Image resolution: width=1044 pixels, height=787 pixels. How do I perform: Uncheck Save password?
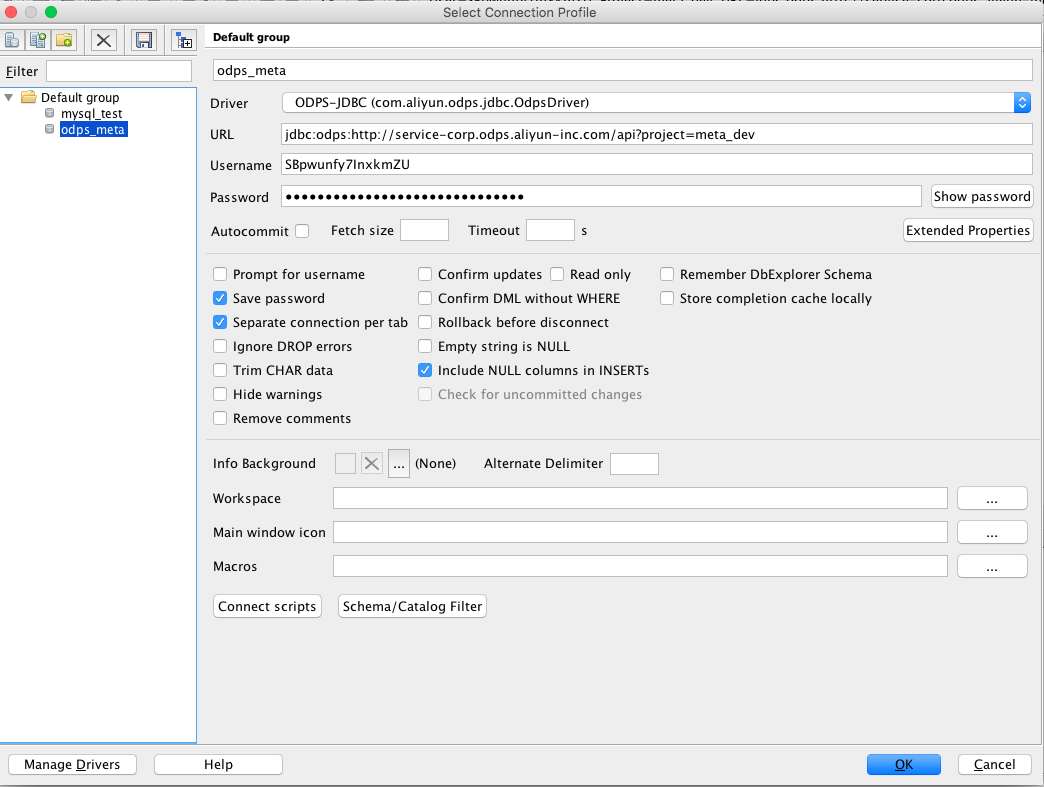pos(220,298)
